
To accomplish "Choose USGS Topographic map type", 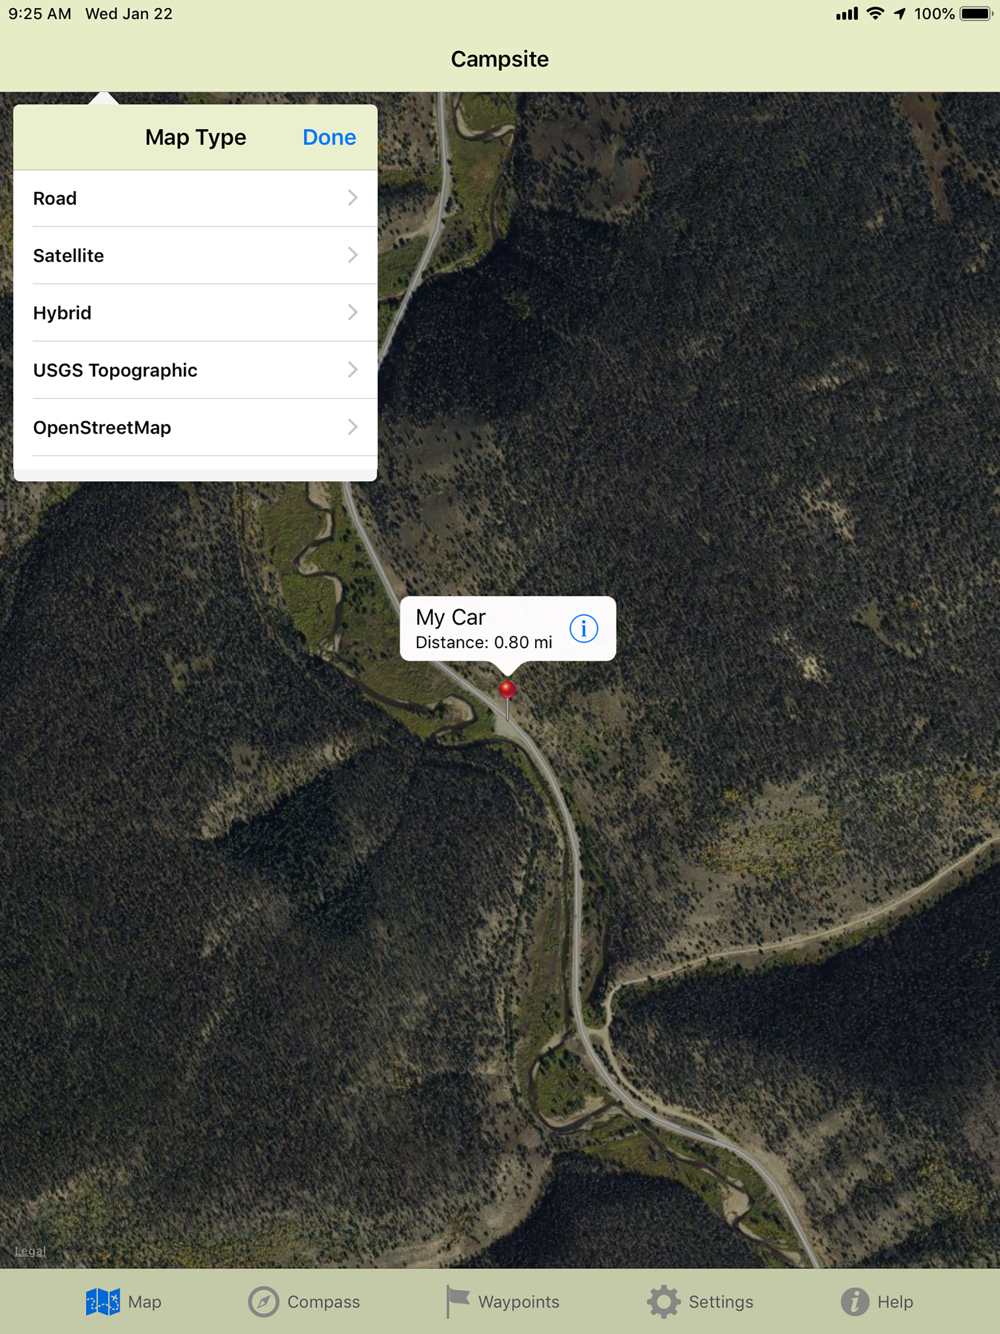I will 195,370.
